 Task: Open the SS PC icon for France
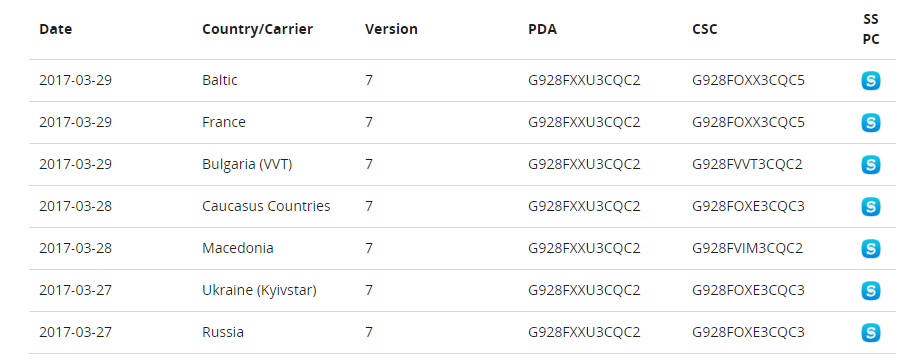coord(870,122)
